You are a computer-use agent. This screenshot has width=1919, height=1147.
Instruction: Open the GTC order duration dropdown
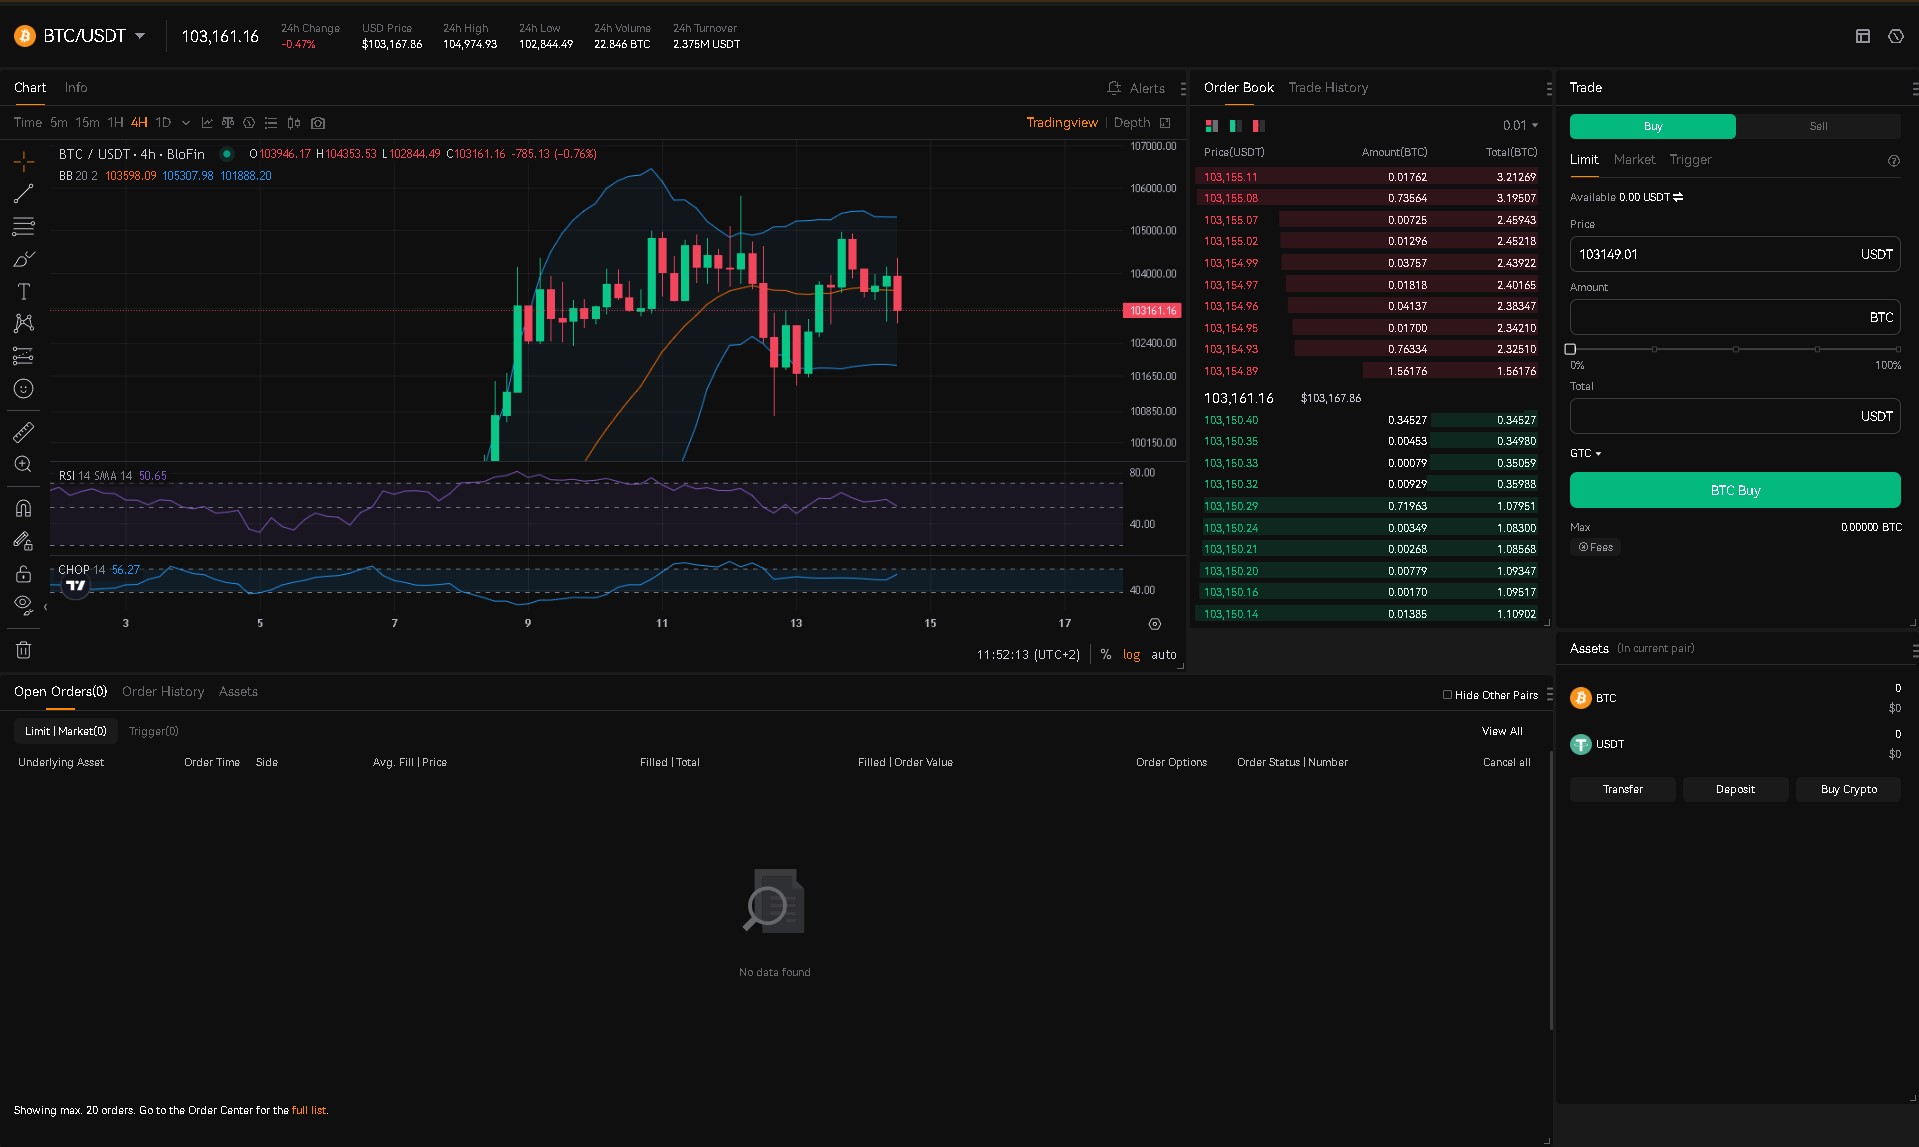point(1585,453)
